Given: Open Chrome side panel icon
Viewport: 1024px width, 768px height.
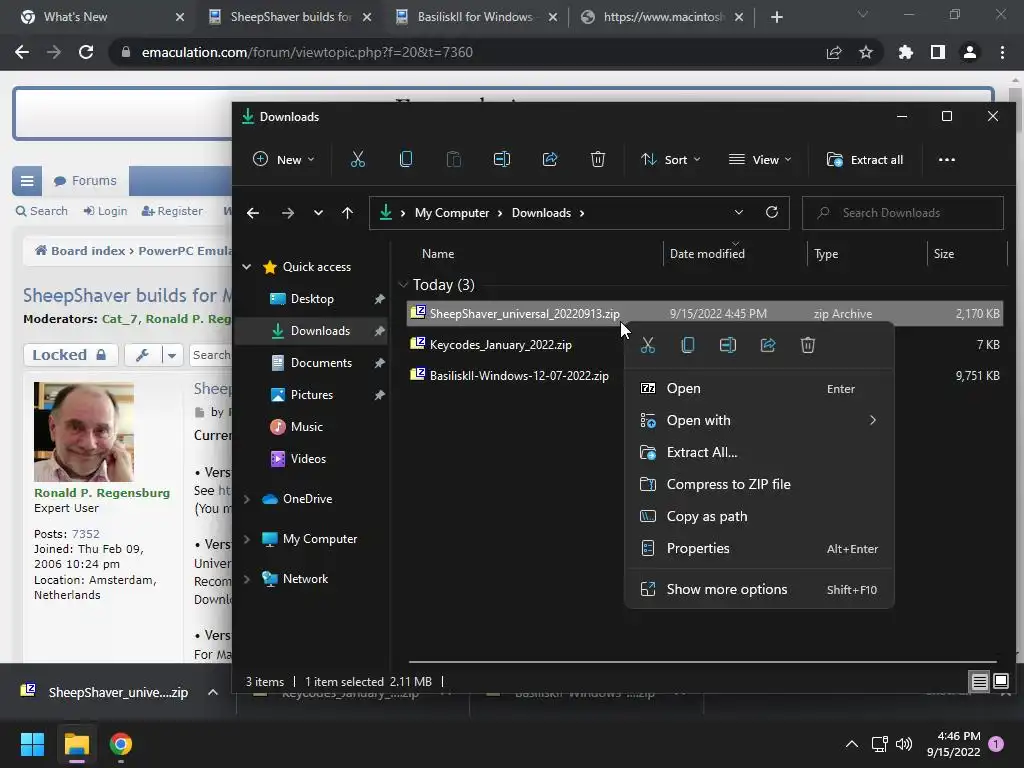Looking at the screenshot, I should click(x=938, y=52).
